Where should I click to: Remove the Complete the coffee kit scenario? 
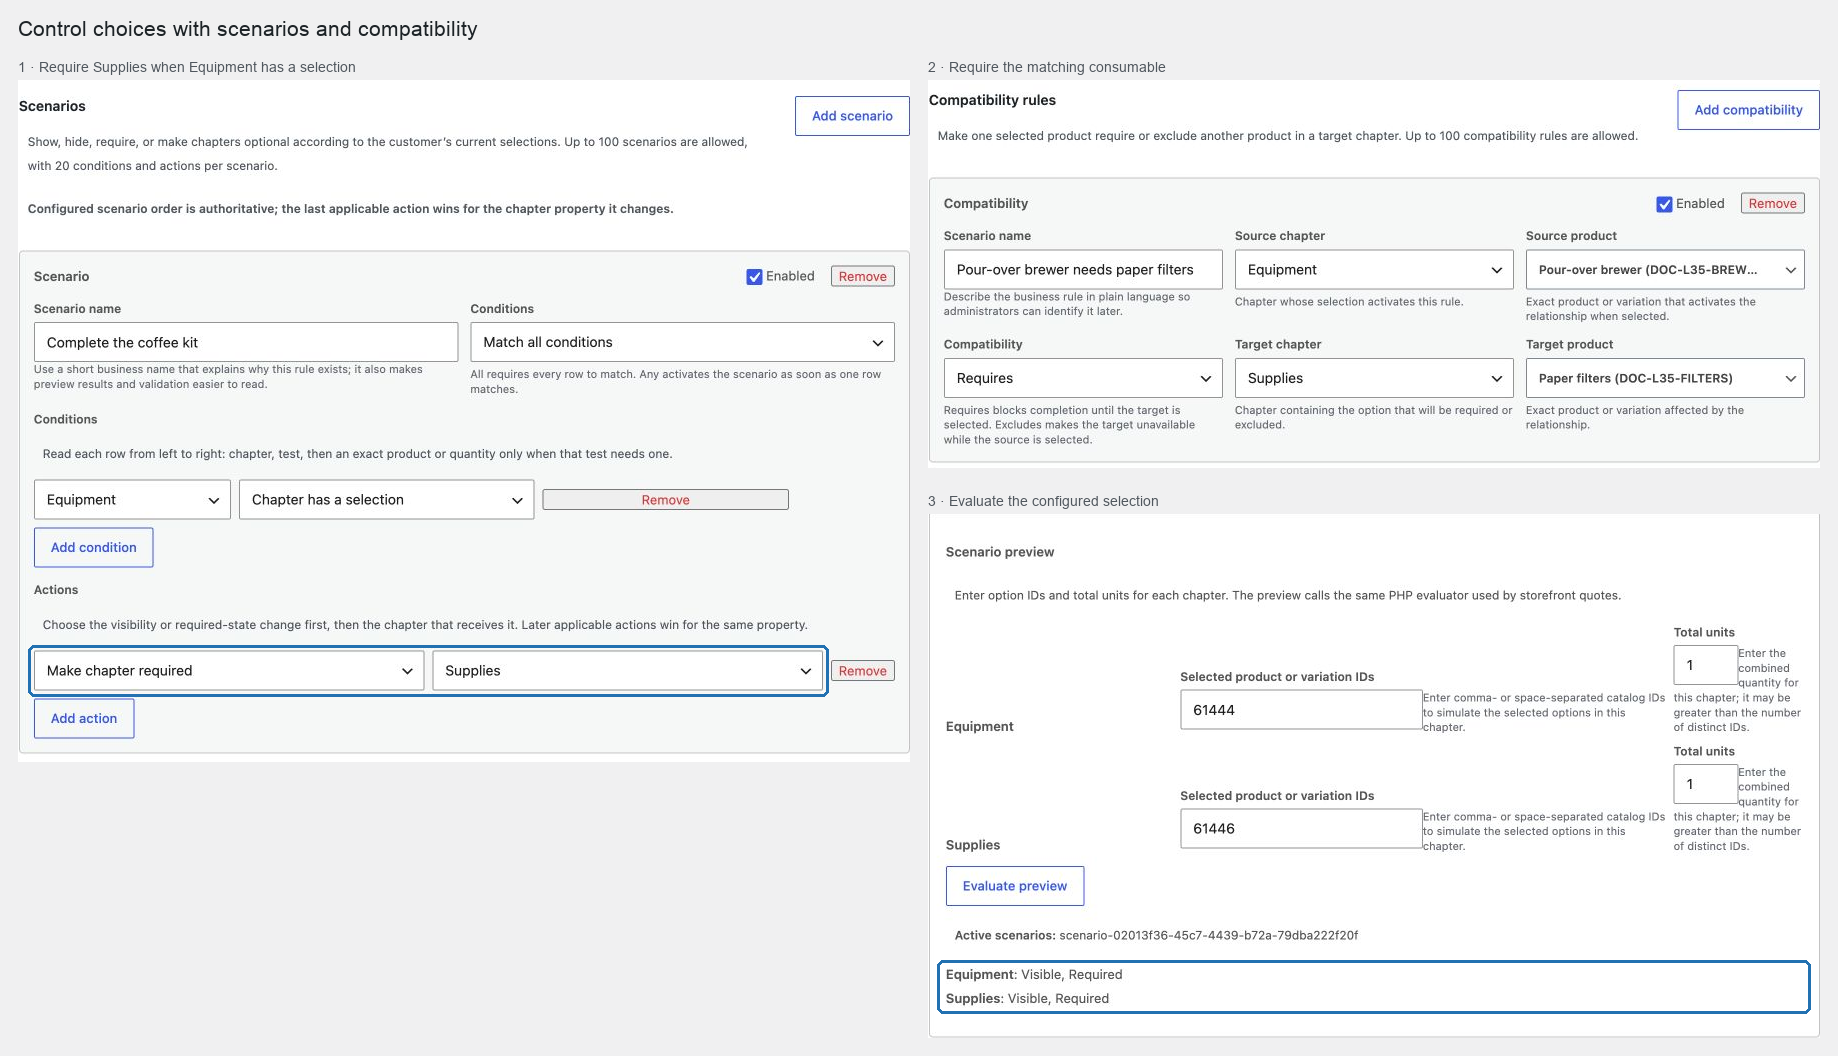(862, 277)
